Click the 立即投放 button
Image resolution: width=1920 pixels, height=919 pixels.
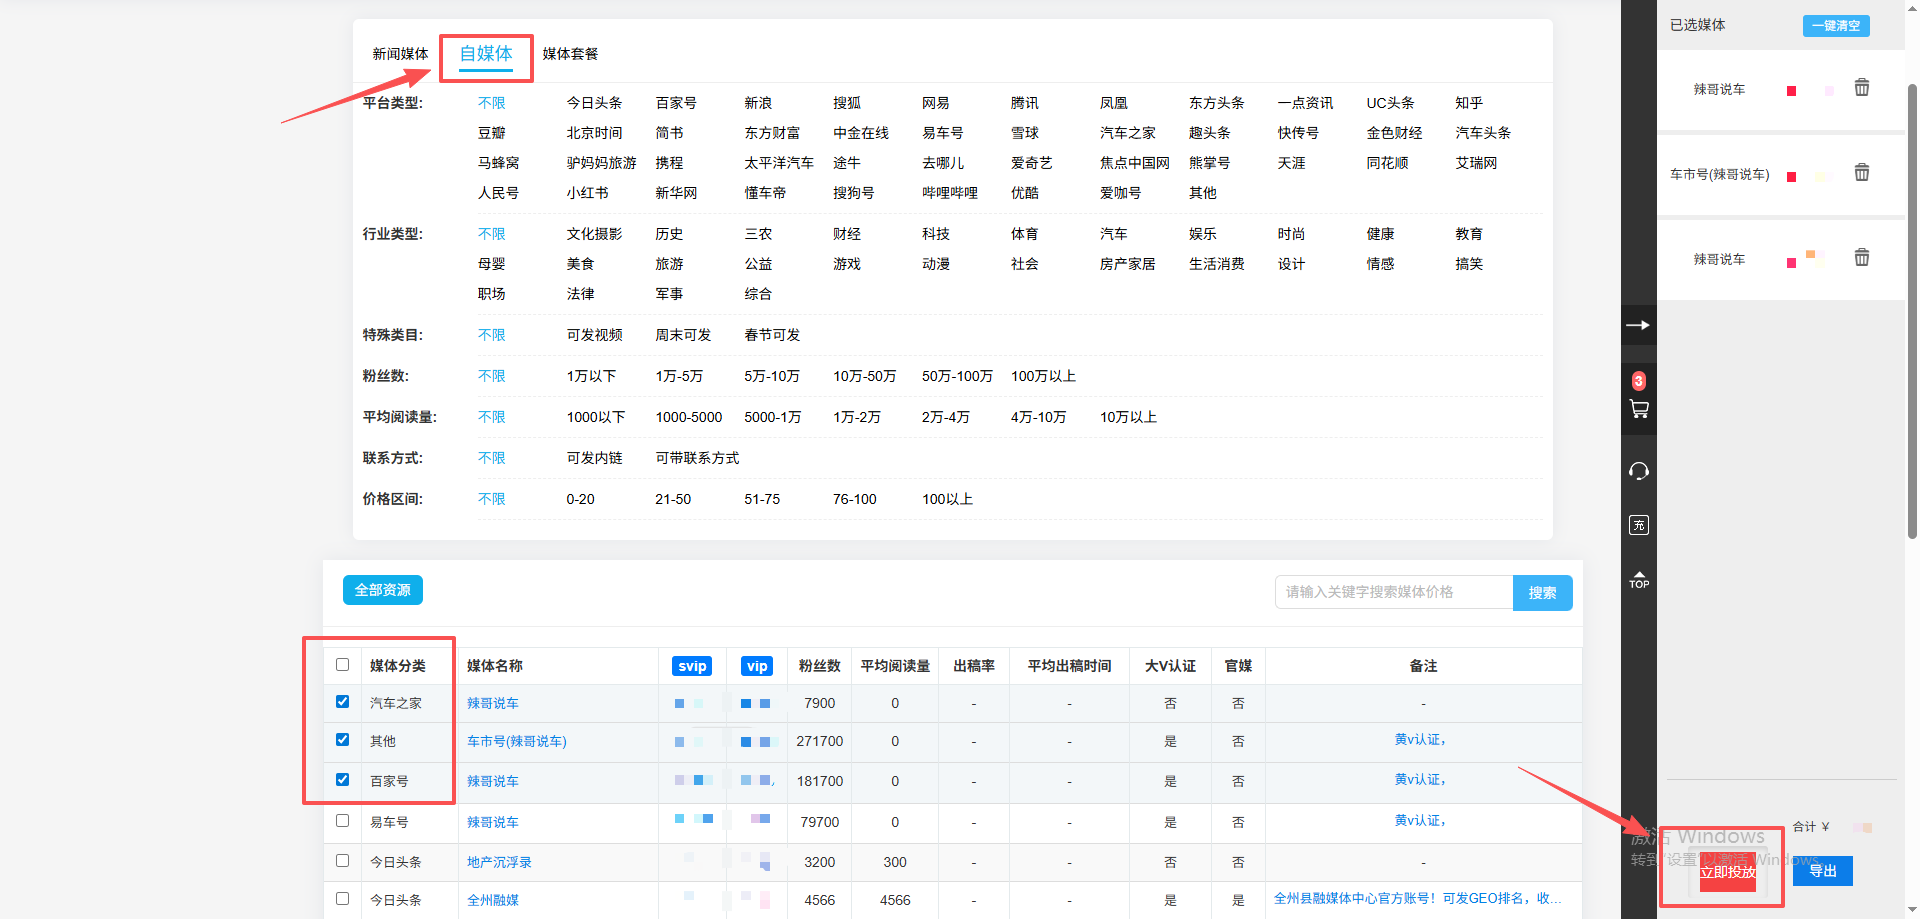point(1727,872)
